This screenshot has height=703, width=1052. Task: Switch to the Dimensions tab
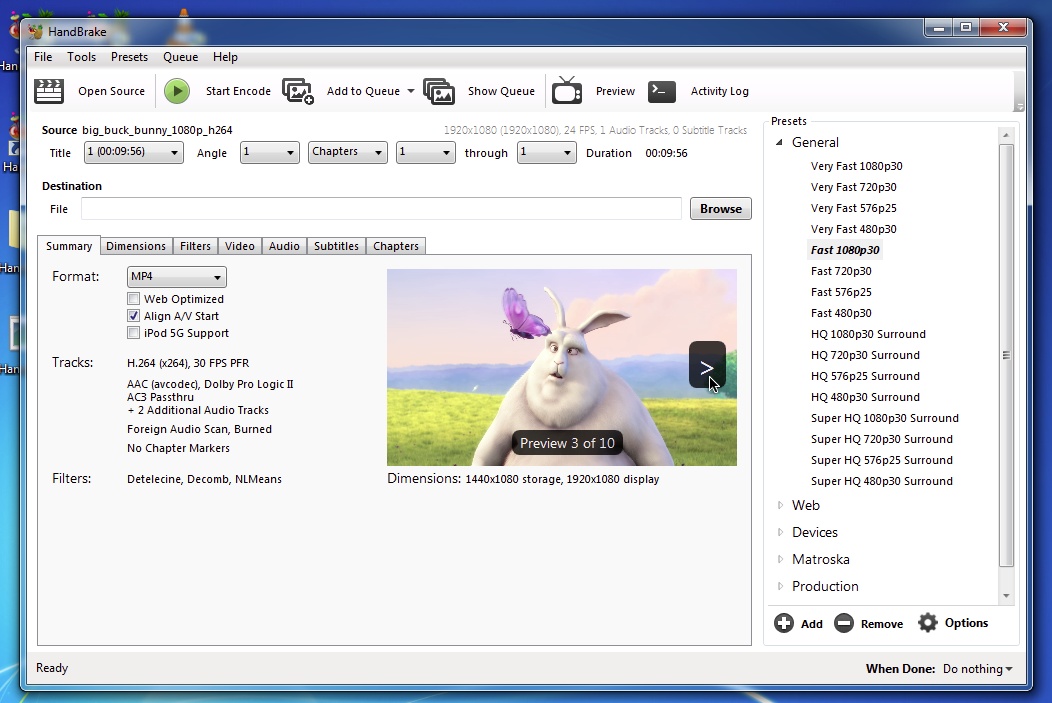[x=136, y=246]
